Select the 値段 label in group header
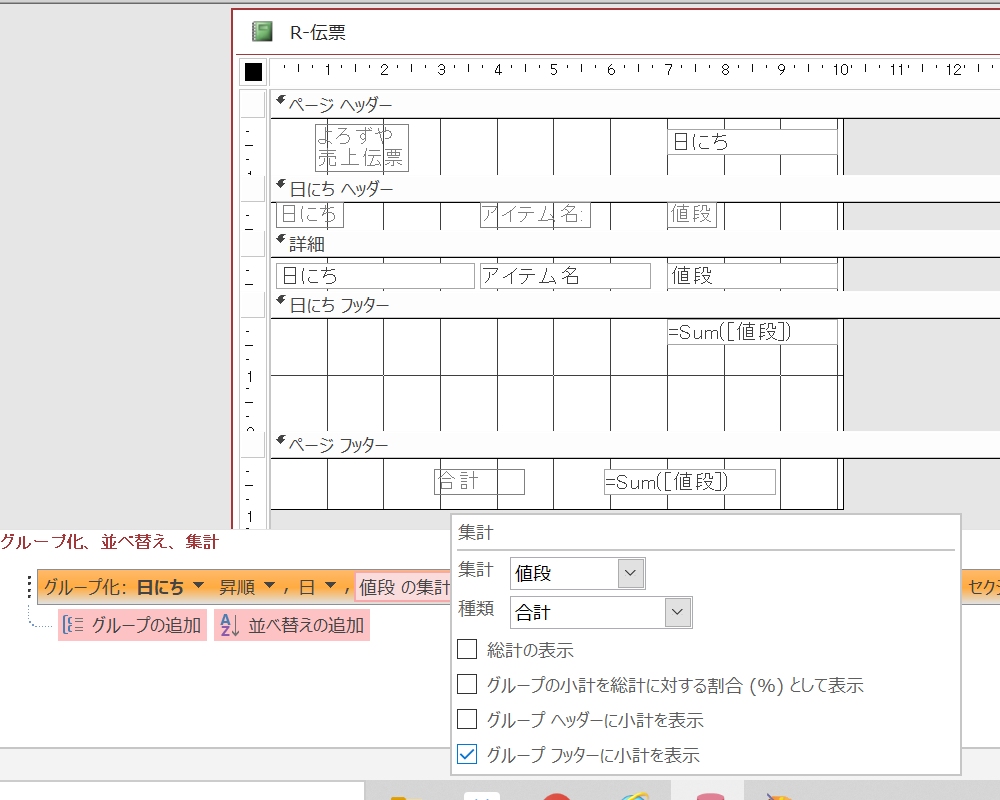1000x800 pixels. pos(692,214)
